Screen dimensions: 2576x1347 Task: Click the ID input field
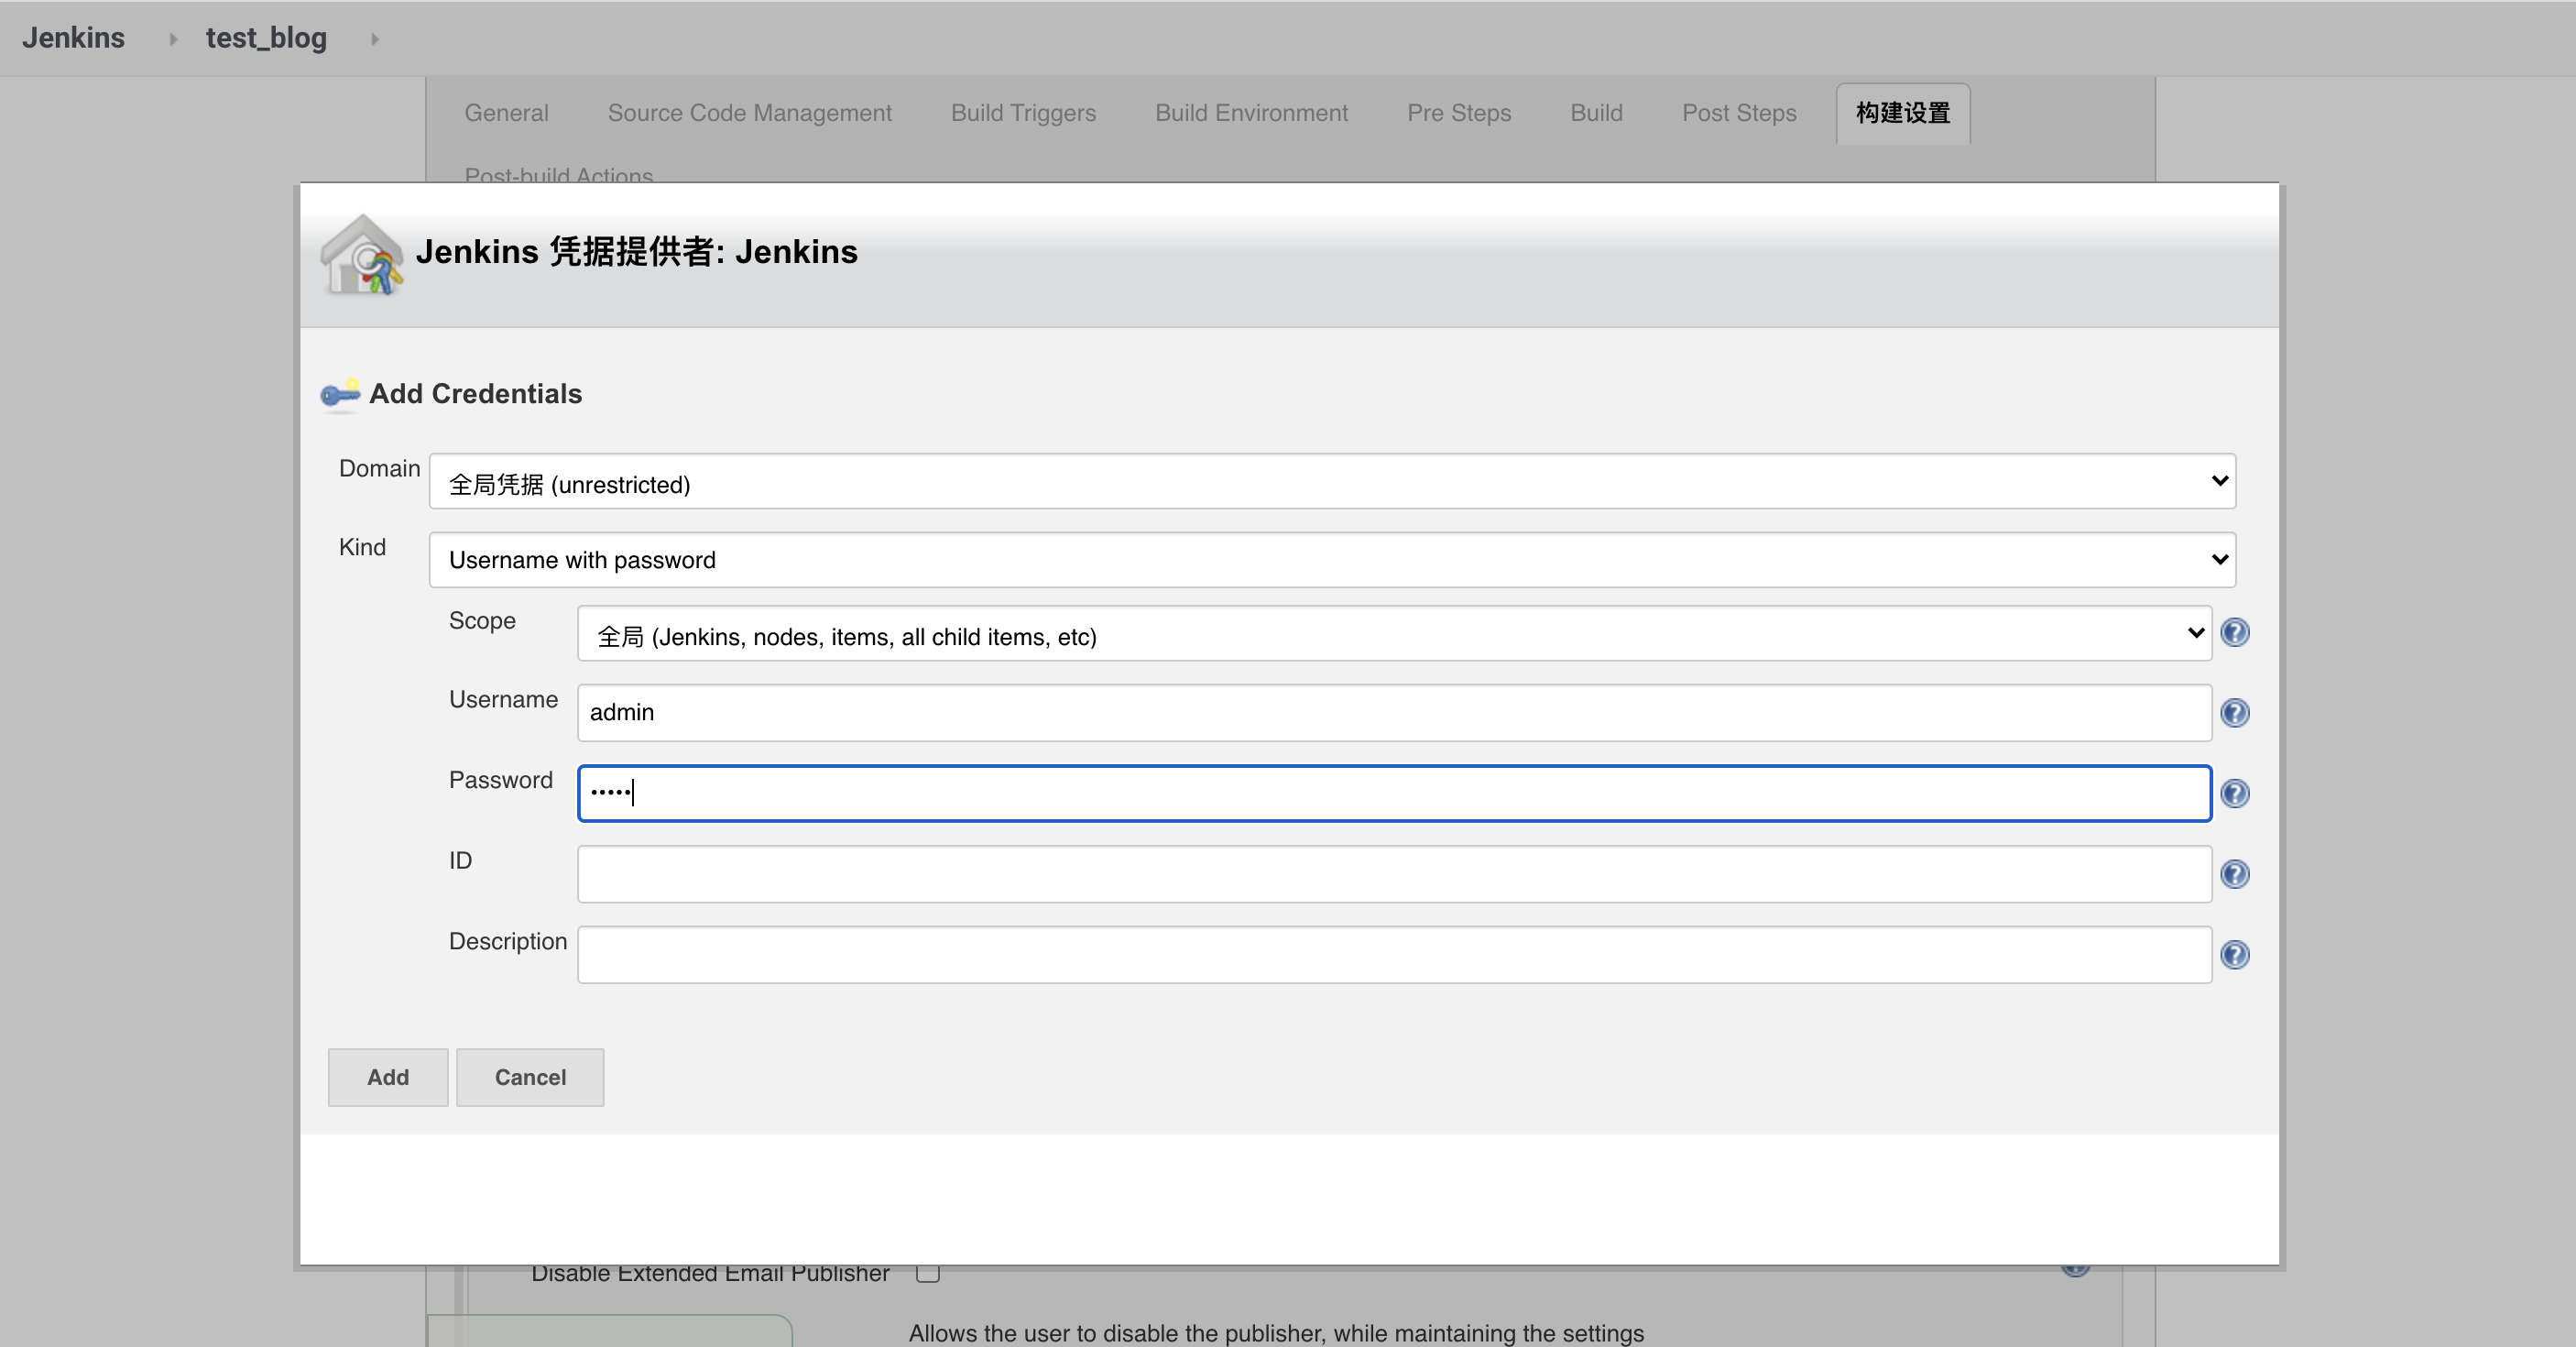(x=1392, y=871)
